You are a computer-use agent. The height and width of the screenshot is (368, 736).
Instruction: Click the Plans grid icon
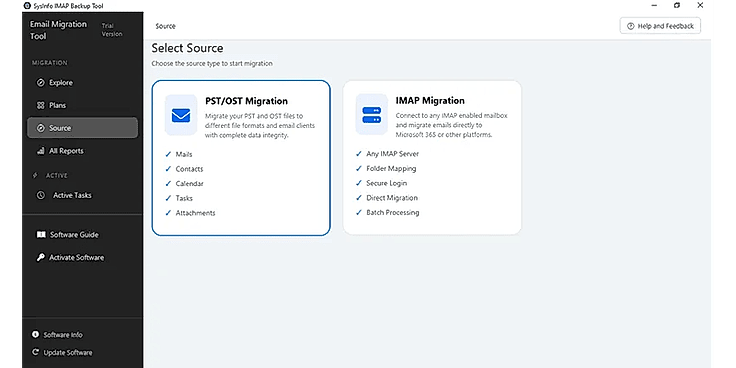click(40, 106)
